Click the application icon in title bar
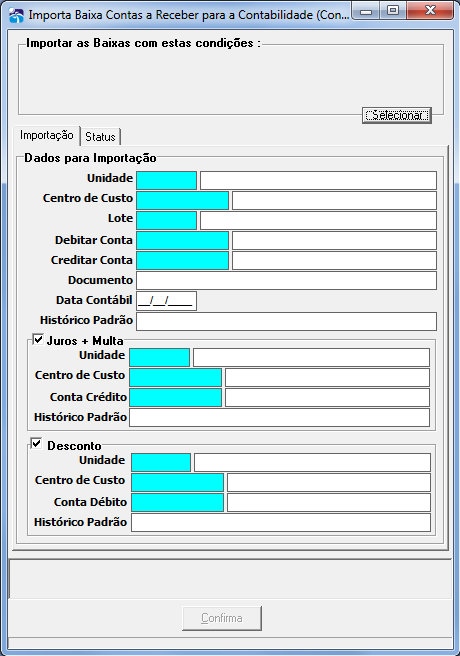Image resolution: width=460 pixels, height=656 pixels. coord(16,15)
